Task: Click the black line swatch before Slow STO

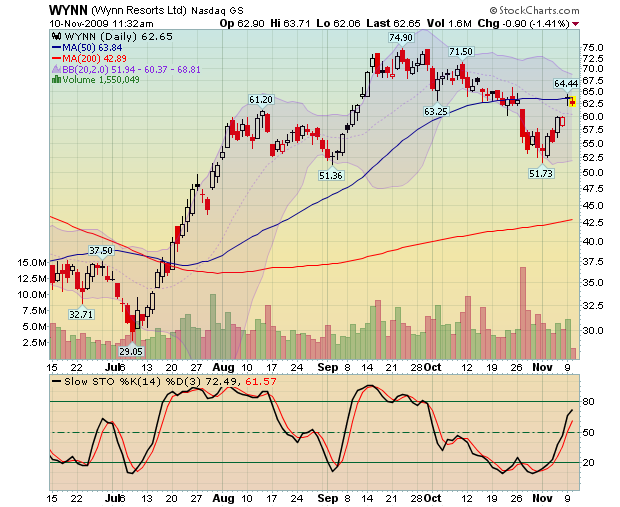Action: pyautogui.click(x=57, y=382)
